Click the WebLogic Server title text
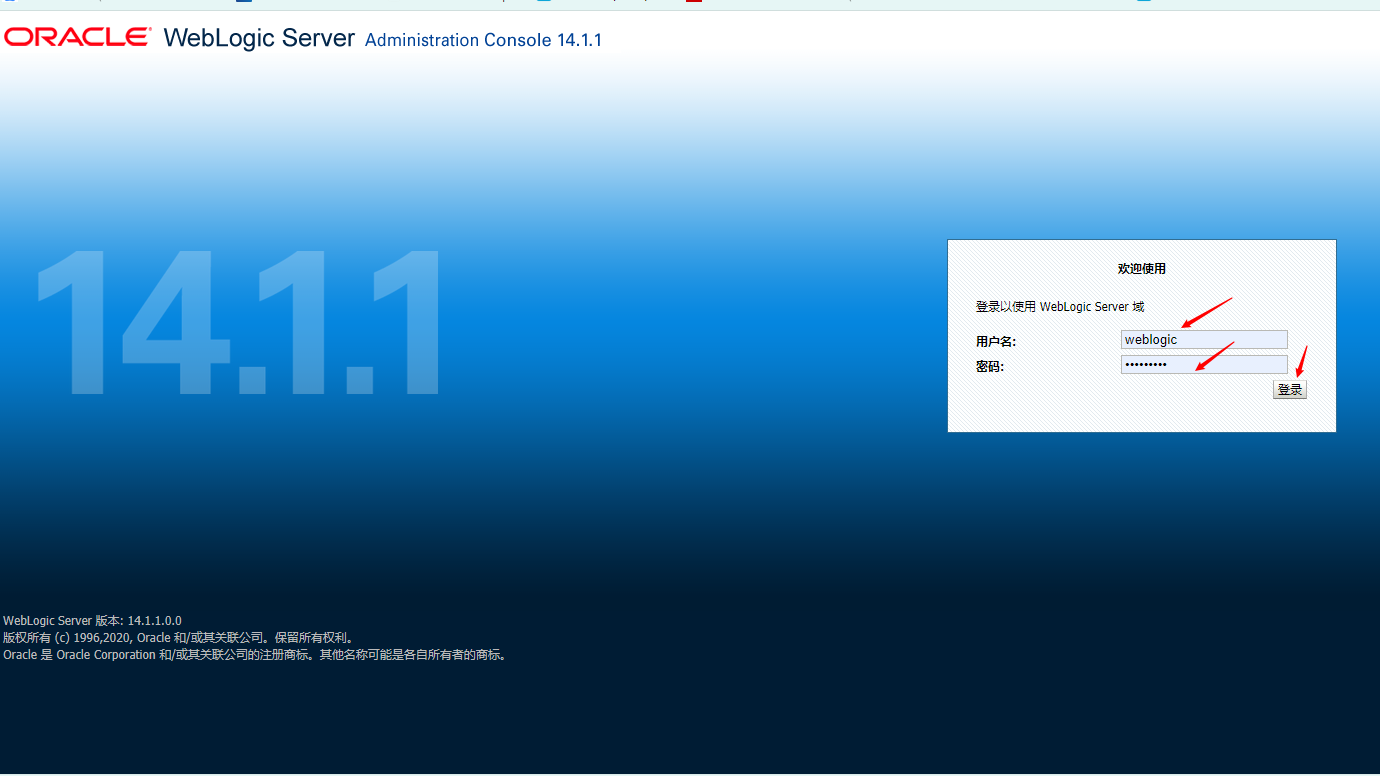Screen dimensions: 1380x776 click(258, 37)
